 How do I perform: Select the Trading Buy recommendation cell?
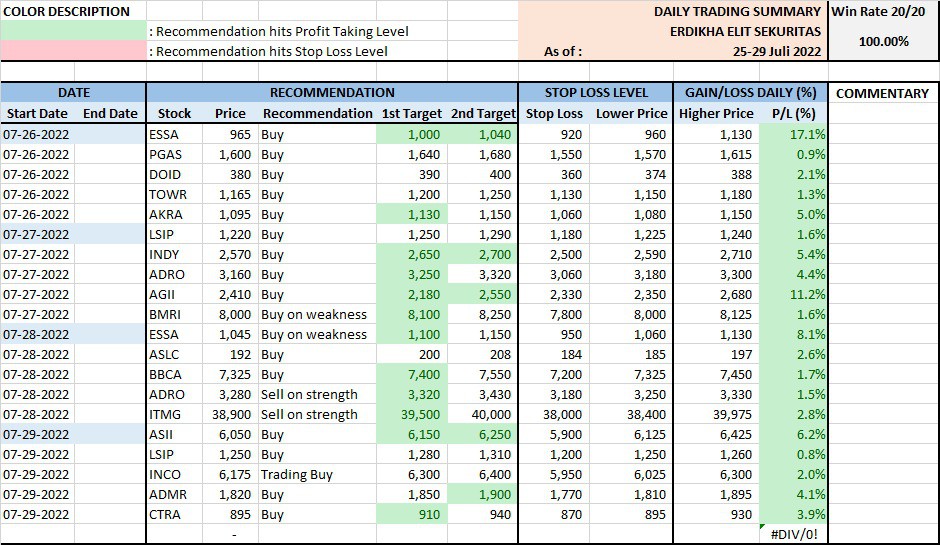click(297, 474)
